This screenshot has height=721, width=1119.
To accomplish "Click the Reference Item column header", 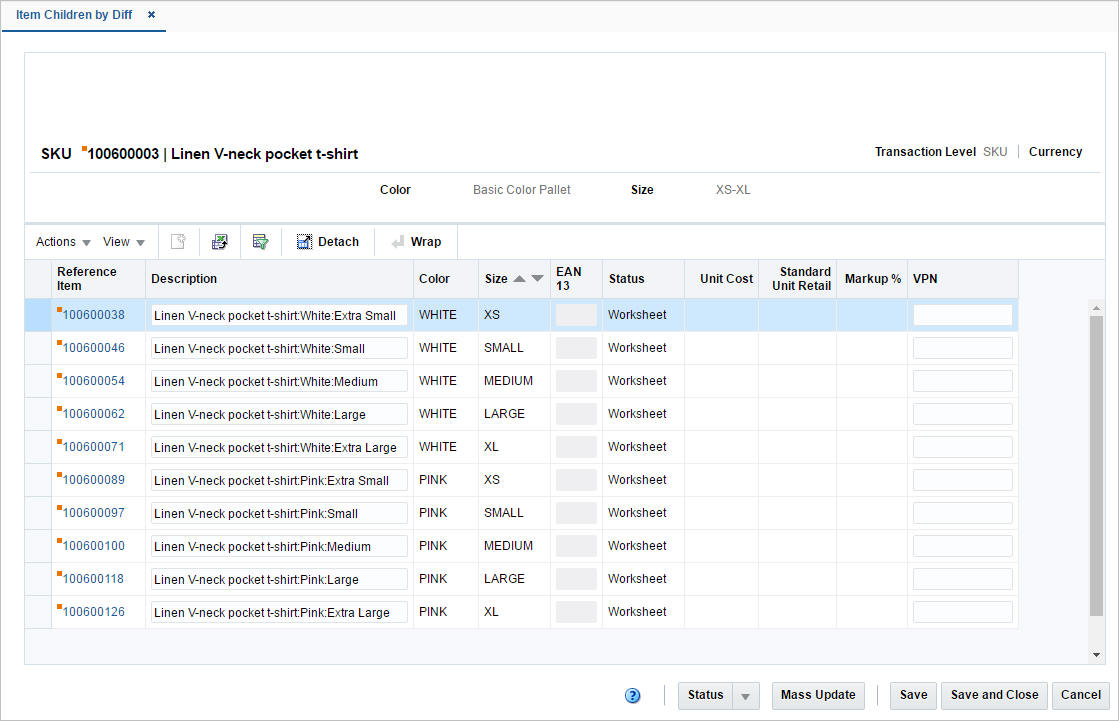I will tap(98, 279).
